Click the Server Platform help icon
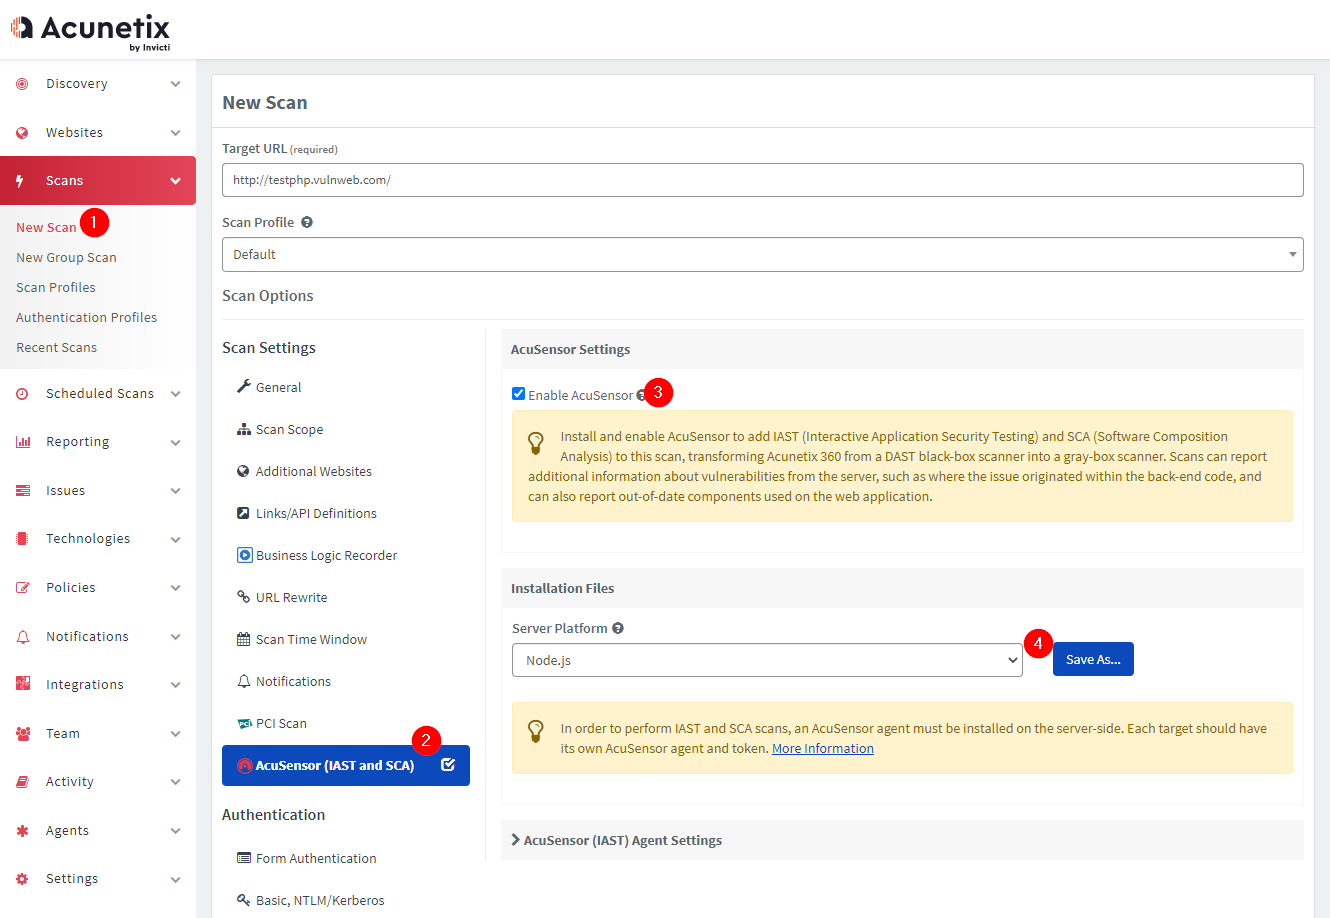Image resolution: width=1330 pixels, height=918 pixels. click(x=618, y=629)
